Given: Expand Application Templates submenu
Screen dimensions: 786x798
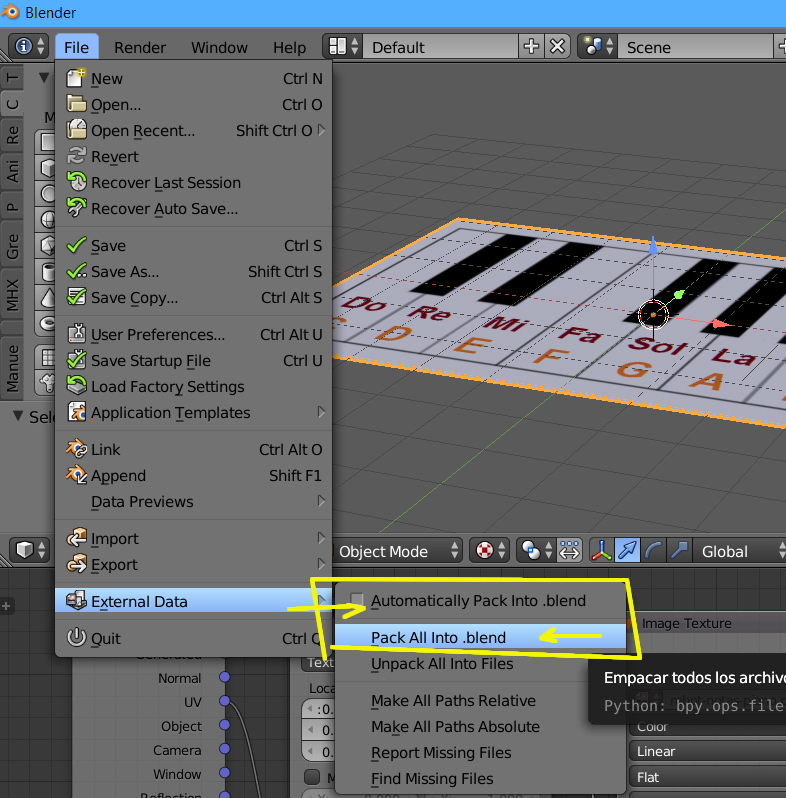Looking at the screenshot, I should (194, 413).
